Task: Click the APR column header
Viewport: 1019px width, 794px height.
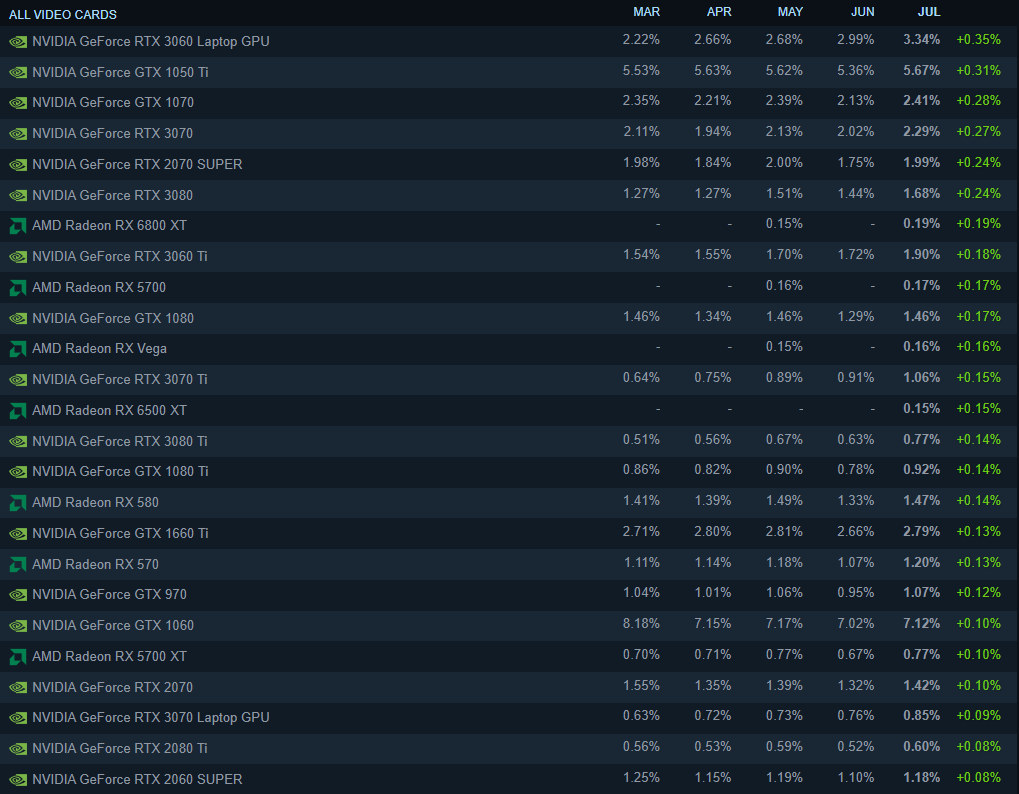Action: tap(719, 12)
